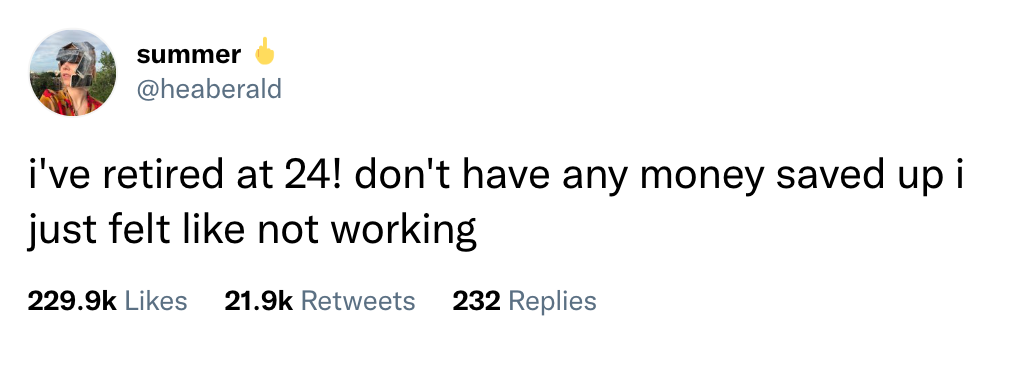The height and width of the screenshot is (376, 1019).
Task: Open the Retweets list label
Action: coord(358,301)
